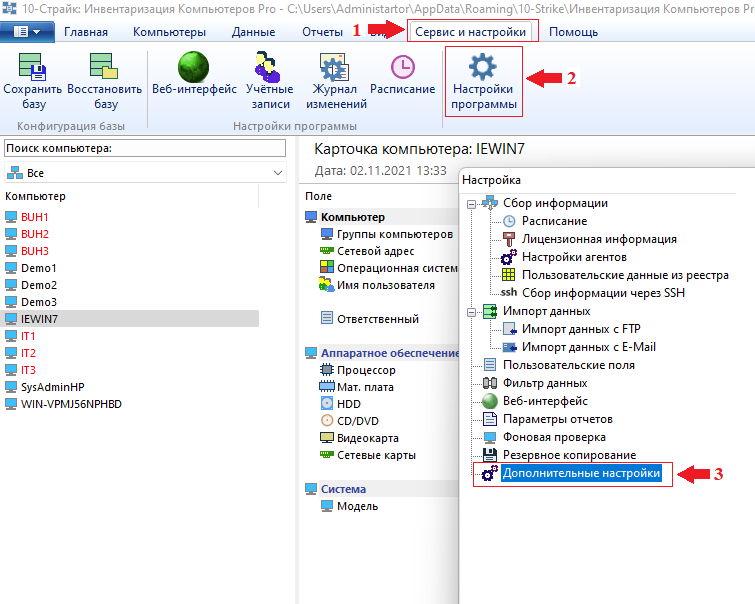755x604 pixels.
Task: Select the Видеокарта field
Action: pos(367,438)
